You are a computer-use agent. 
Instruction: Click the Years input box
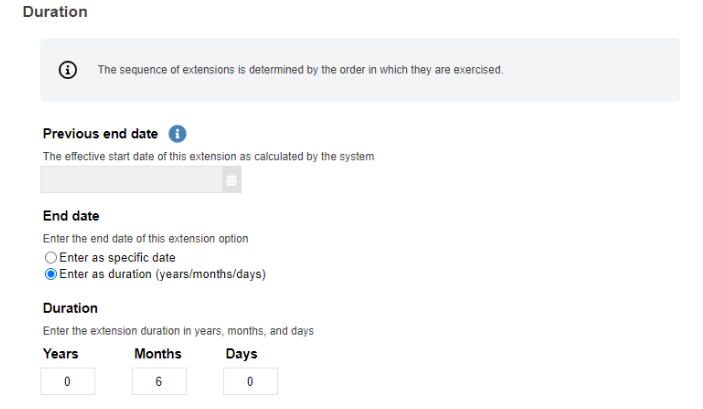click(68, 382)
